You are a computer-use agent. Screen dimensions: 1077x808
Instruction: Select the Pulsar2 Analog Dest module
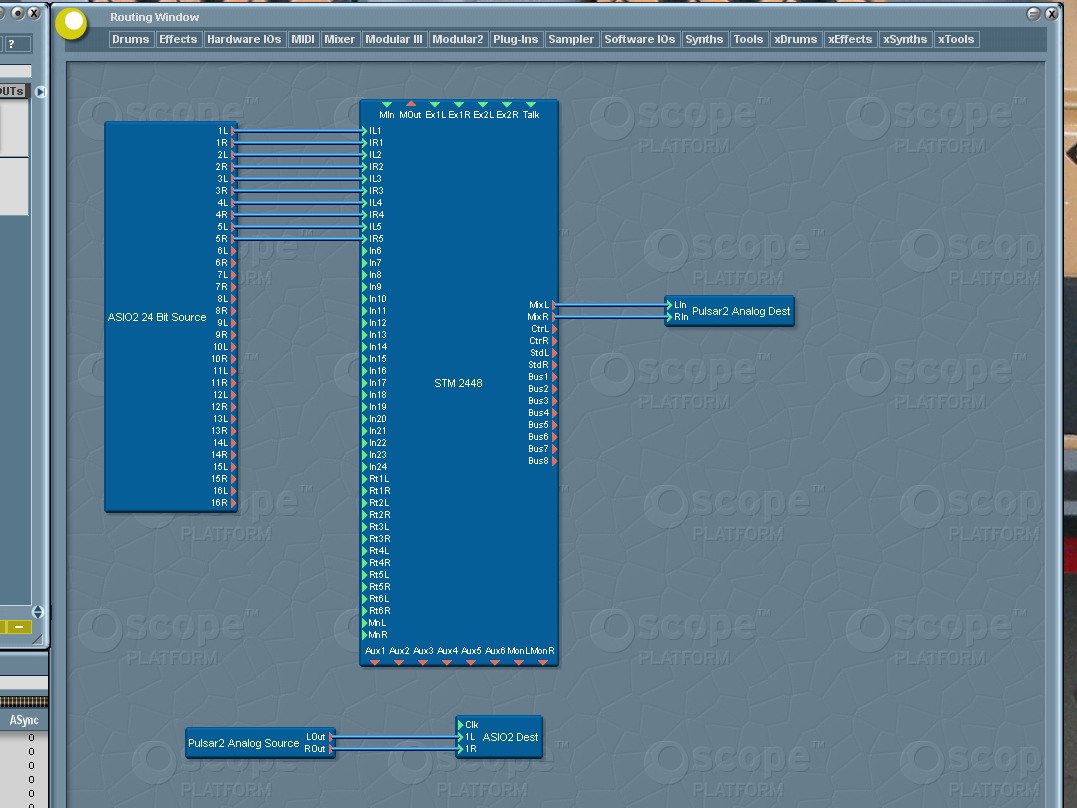pos(740,311)
